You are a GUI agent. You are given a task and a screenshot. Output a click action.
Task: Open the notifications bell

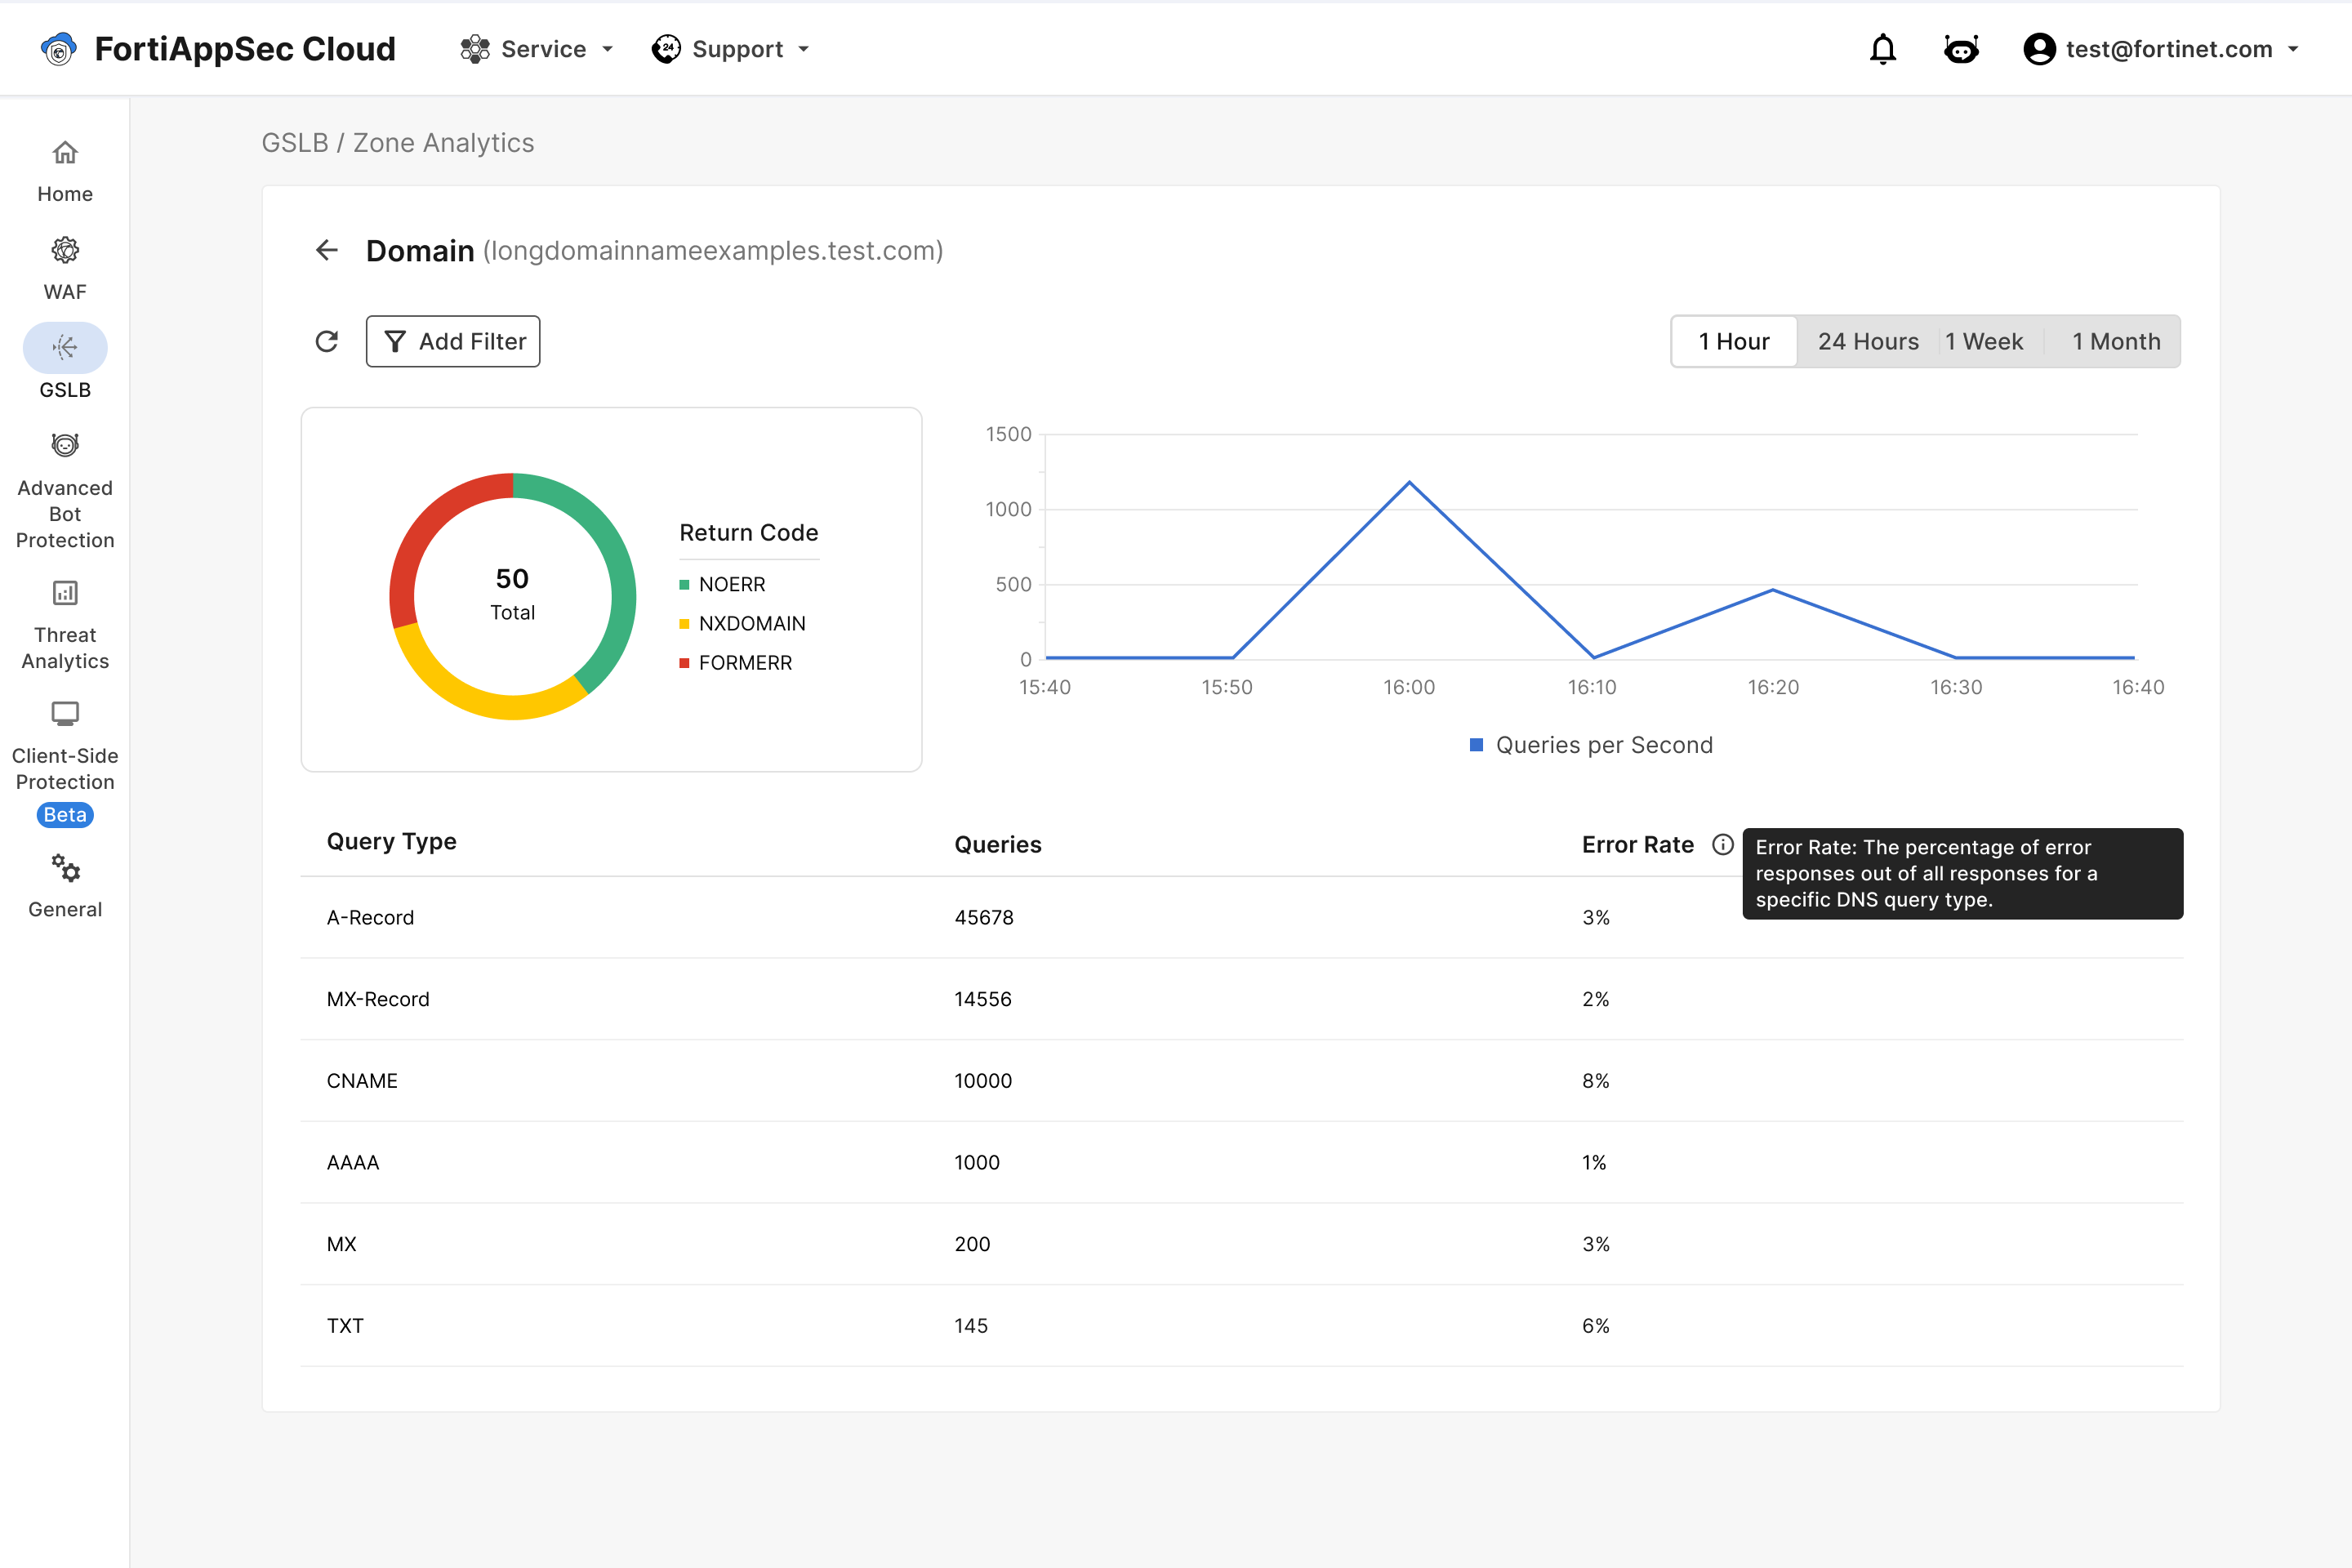click(1882, 49)
